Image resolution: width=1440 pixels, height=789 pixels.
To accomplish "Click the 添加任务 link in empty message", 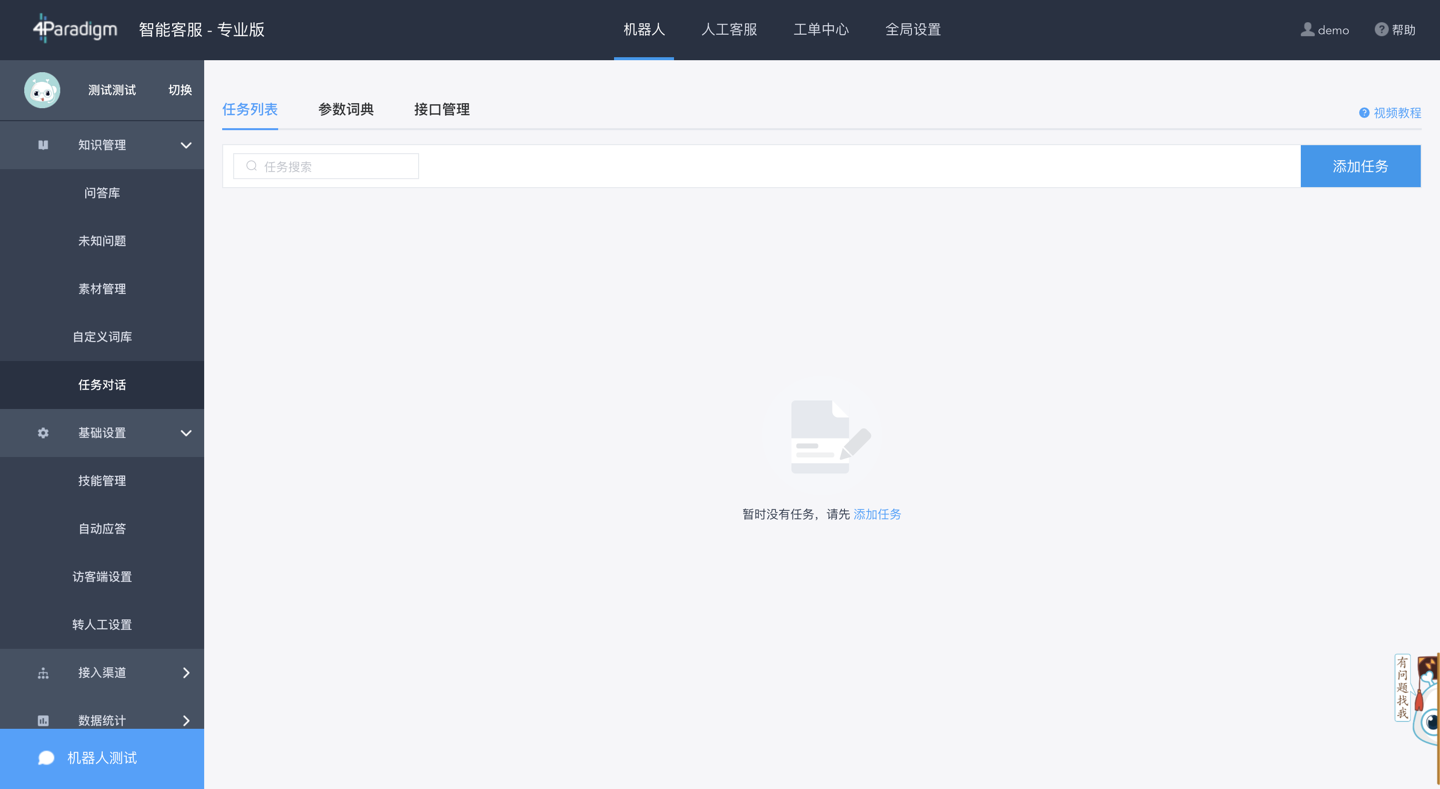I will click(x=877, y=514).
